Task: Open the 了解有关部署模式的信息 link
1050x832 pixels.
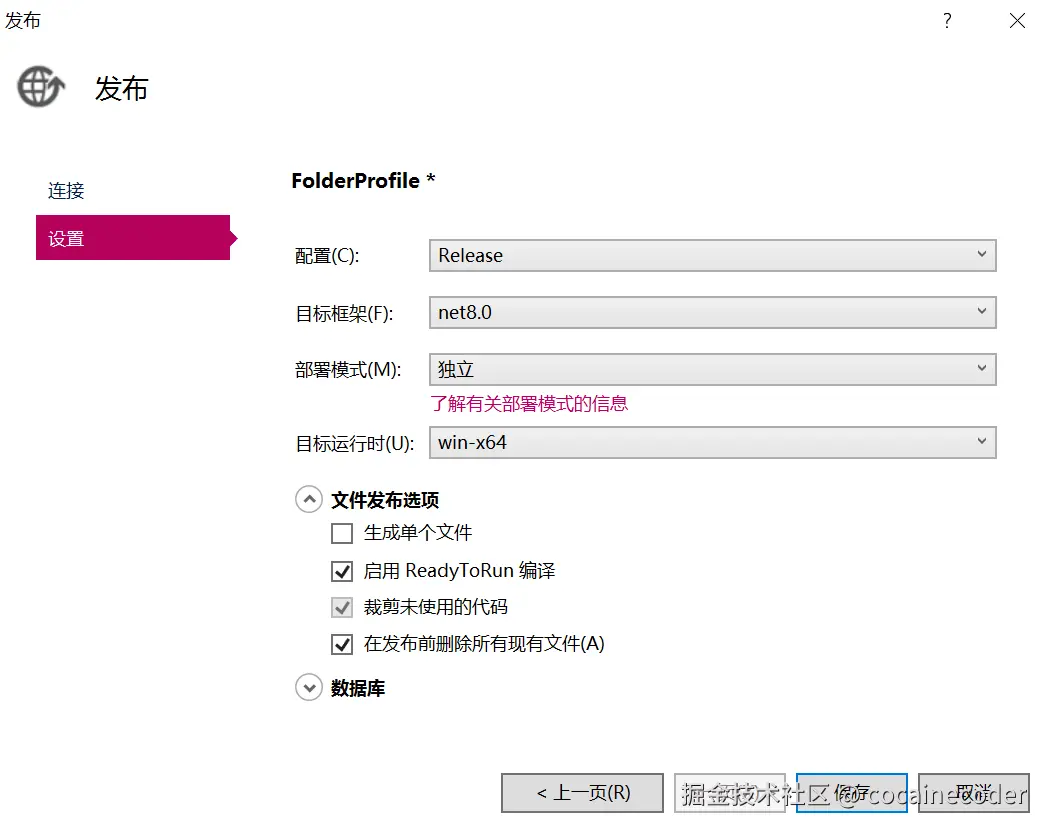Action: pos(529,404)
